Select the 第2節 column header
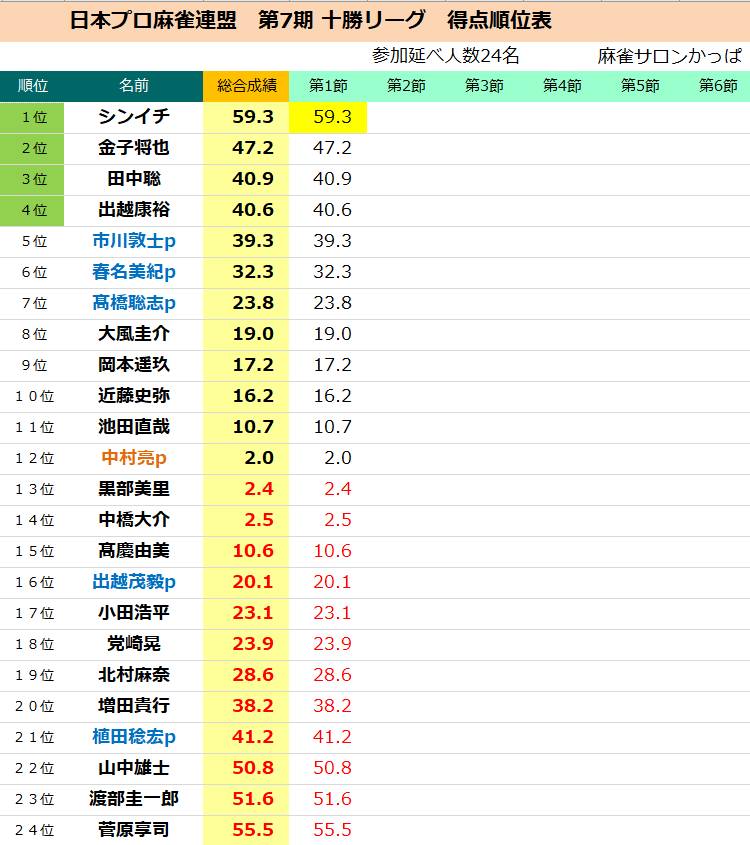Screen dimensions: 750x845 point(406,86)
